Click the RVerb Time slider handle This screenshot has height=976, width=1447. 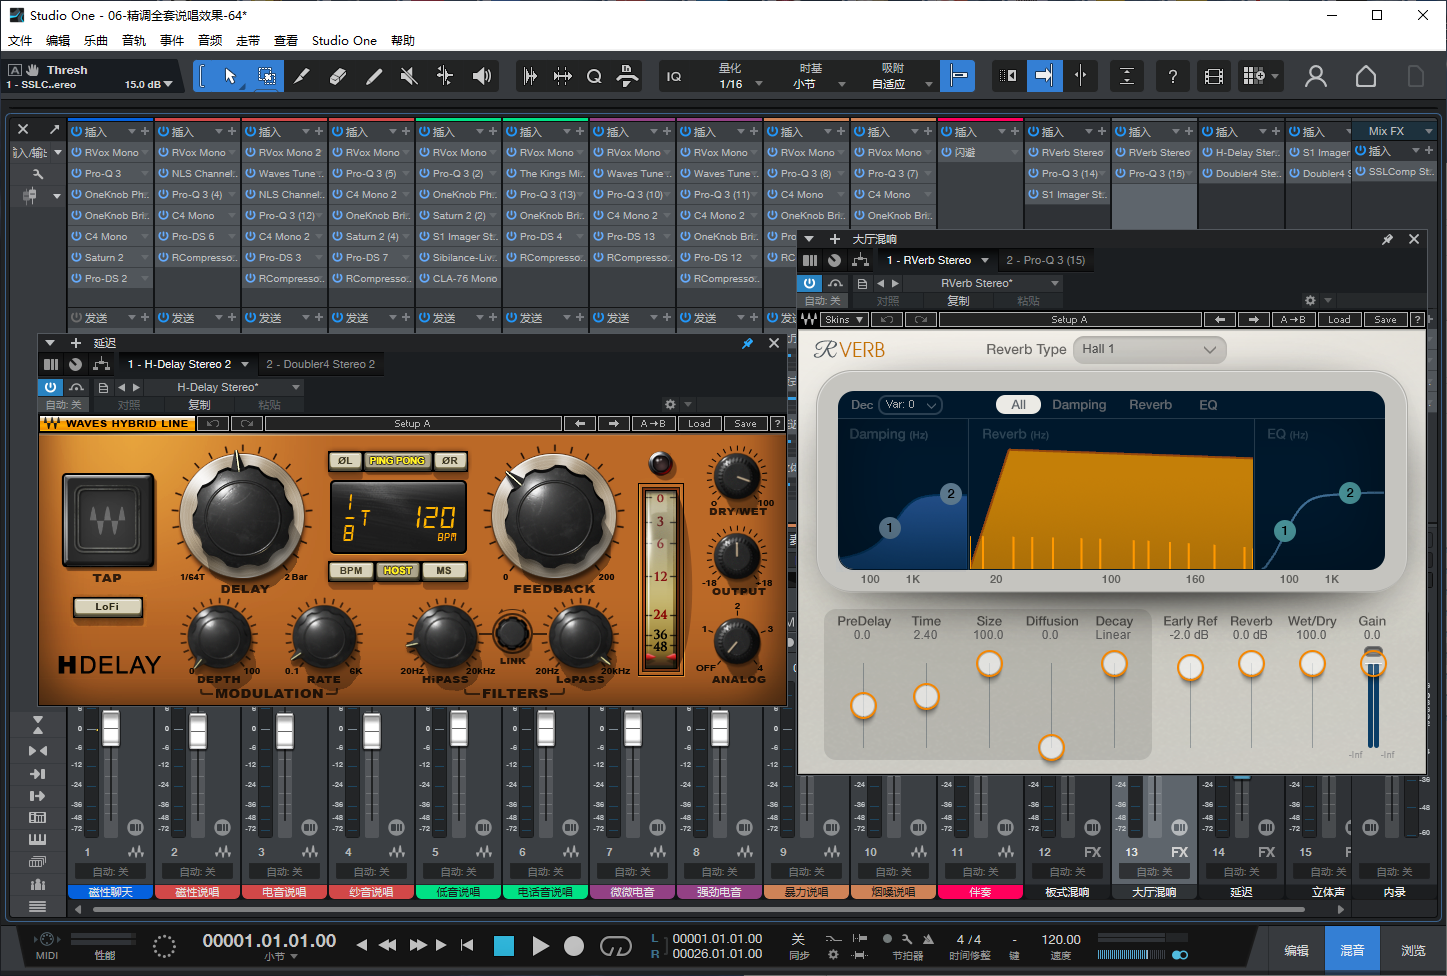click(x=926, y=697)
